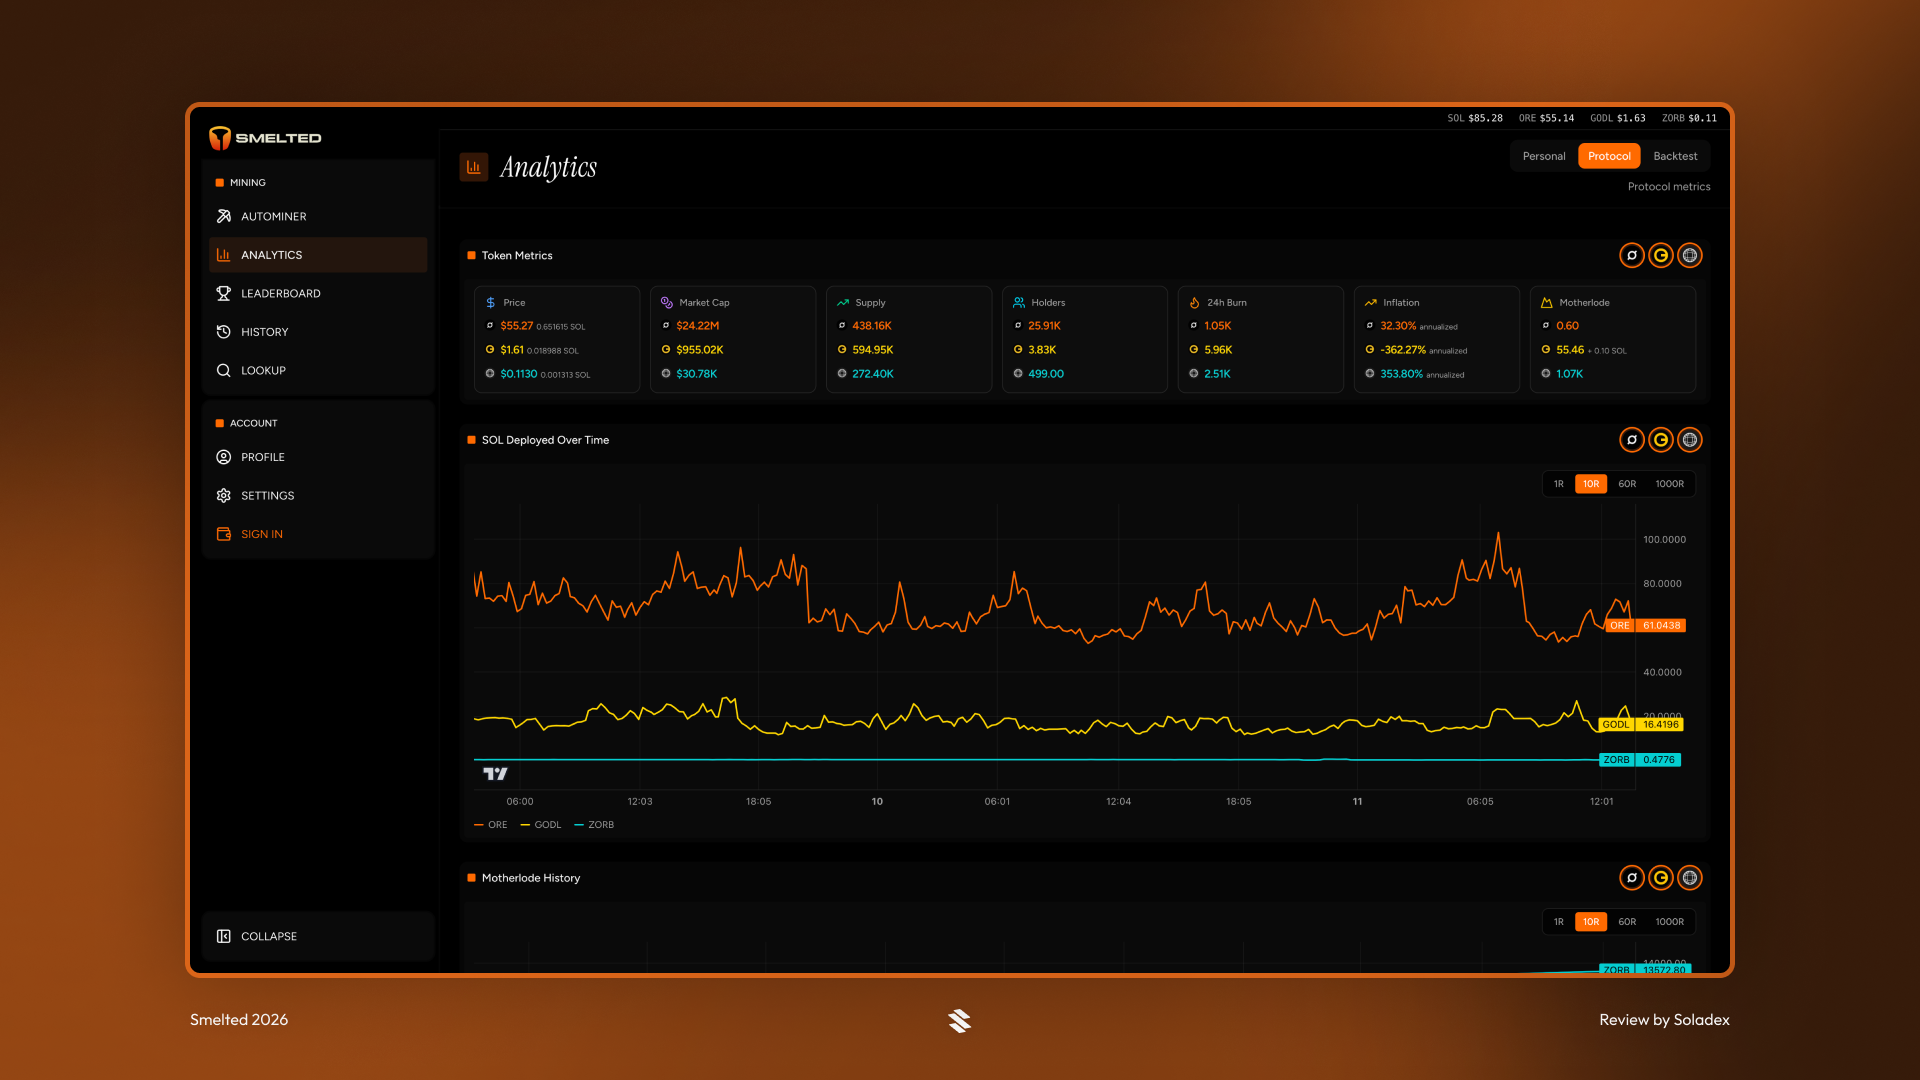Open the Leaderboard trophy icon
This screenshot has height=1080, width=1920.
point(224,293)
